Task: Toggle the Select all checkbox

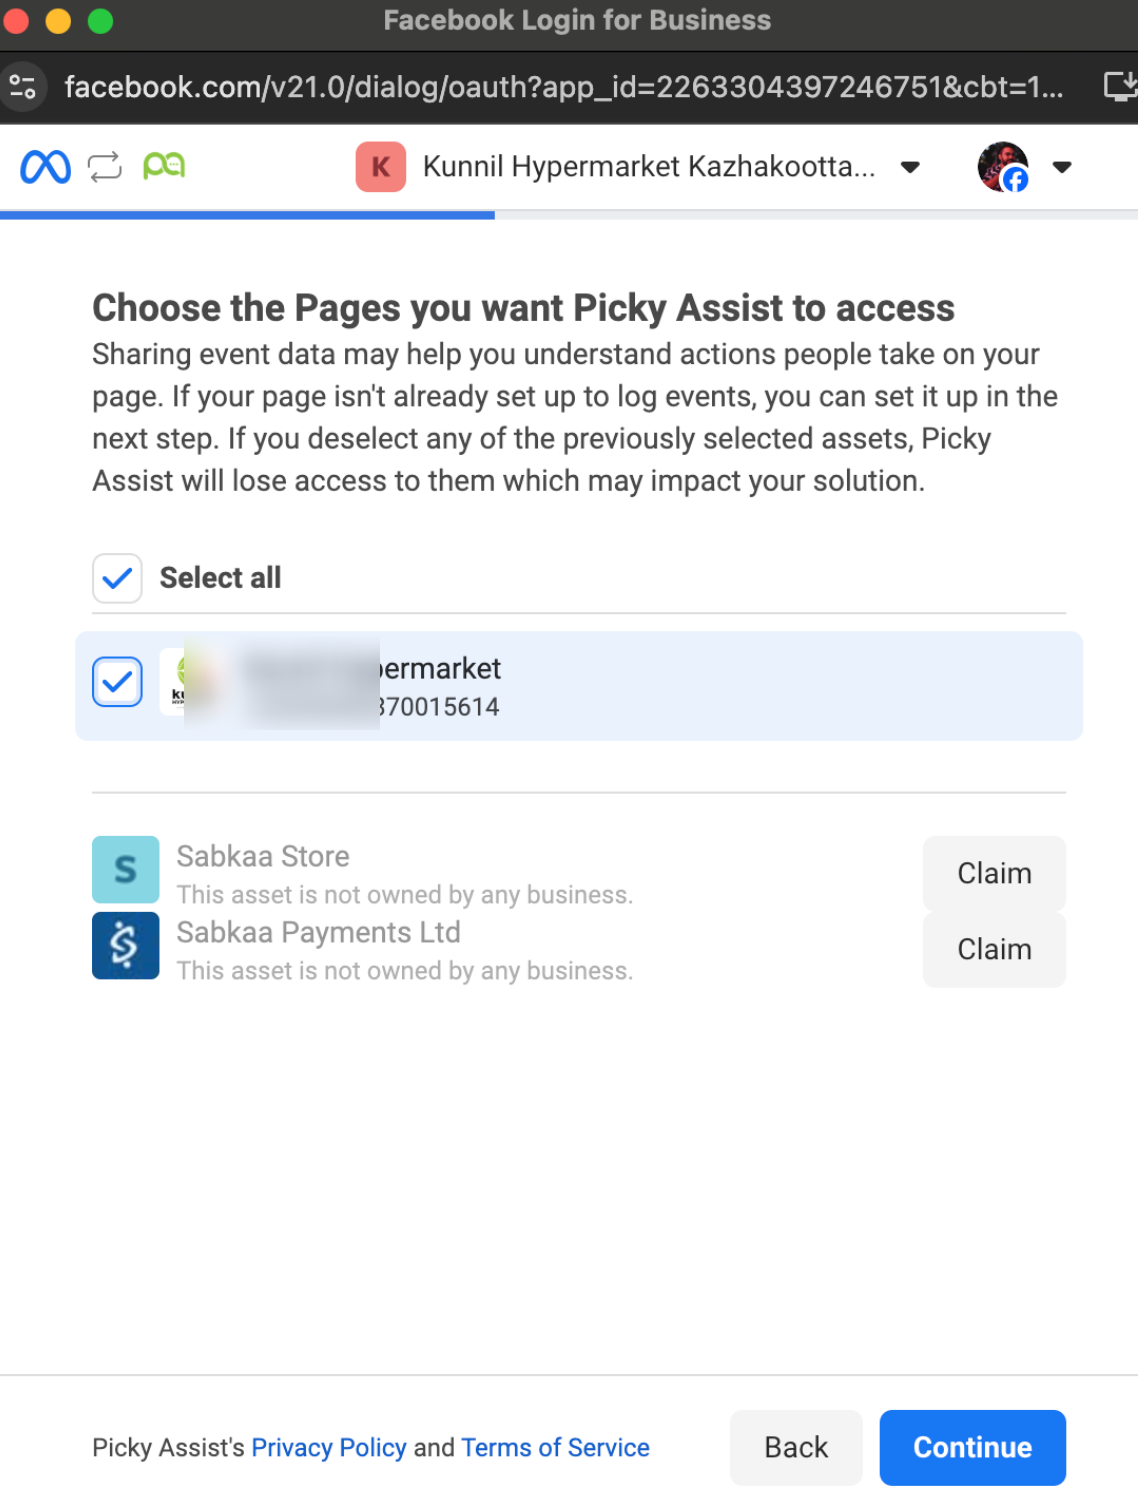Action: click(117, 578)
